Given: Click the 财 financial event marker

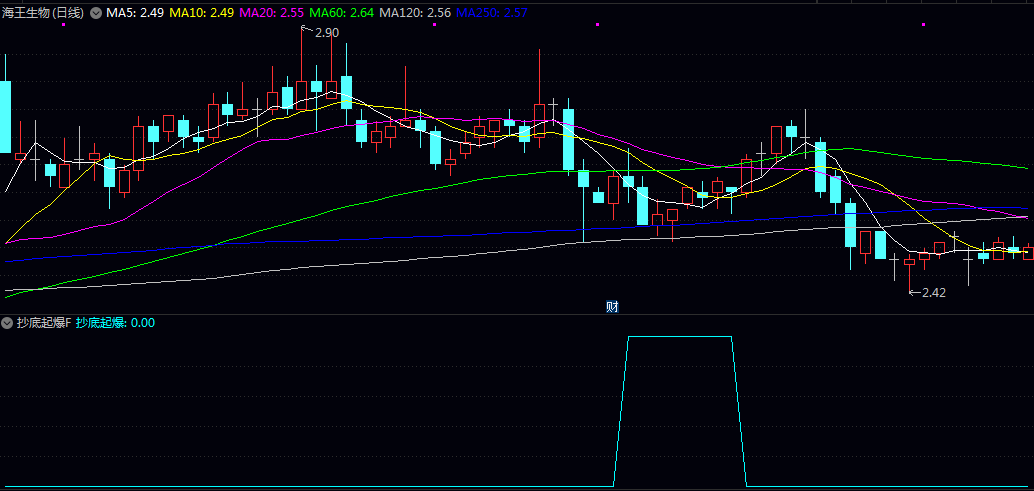Looking at the screenshot, I should point(612,306).
